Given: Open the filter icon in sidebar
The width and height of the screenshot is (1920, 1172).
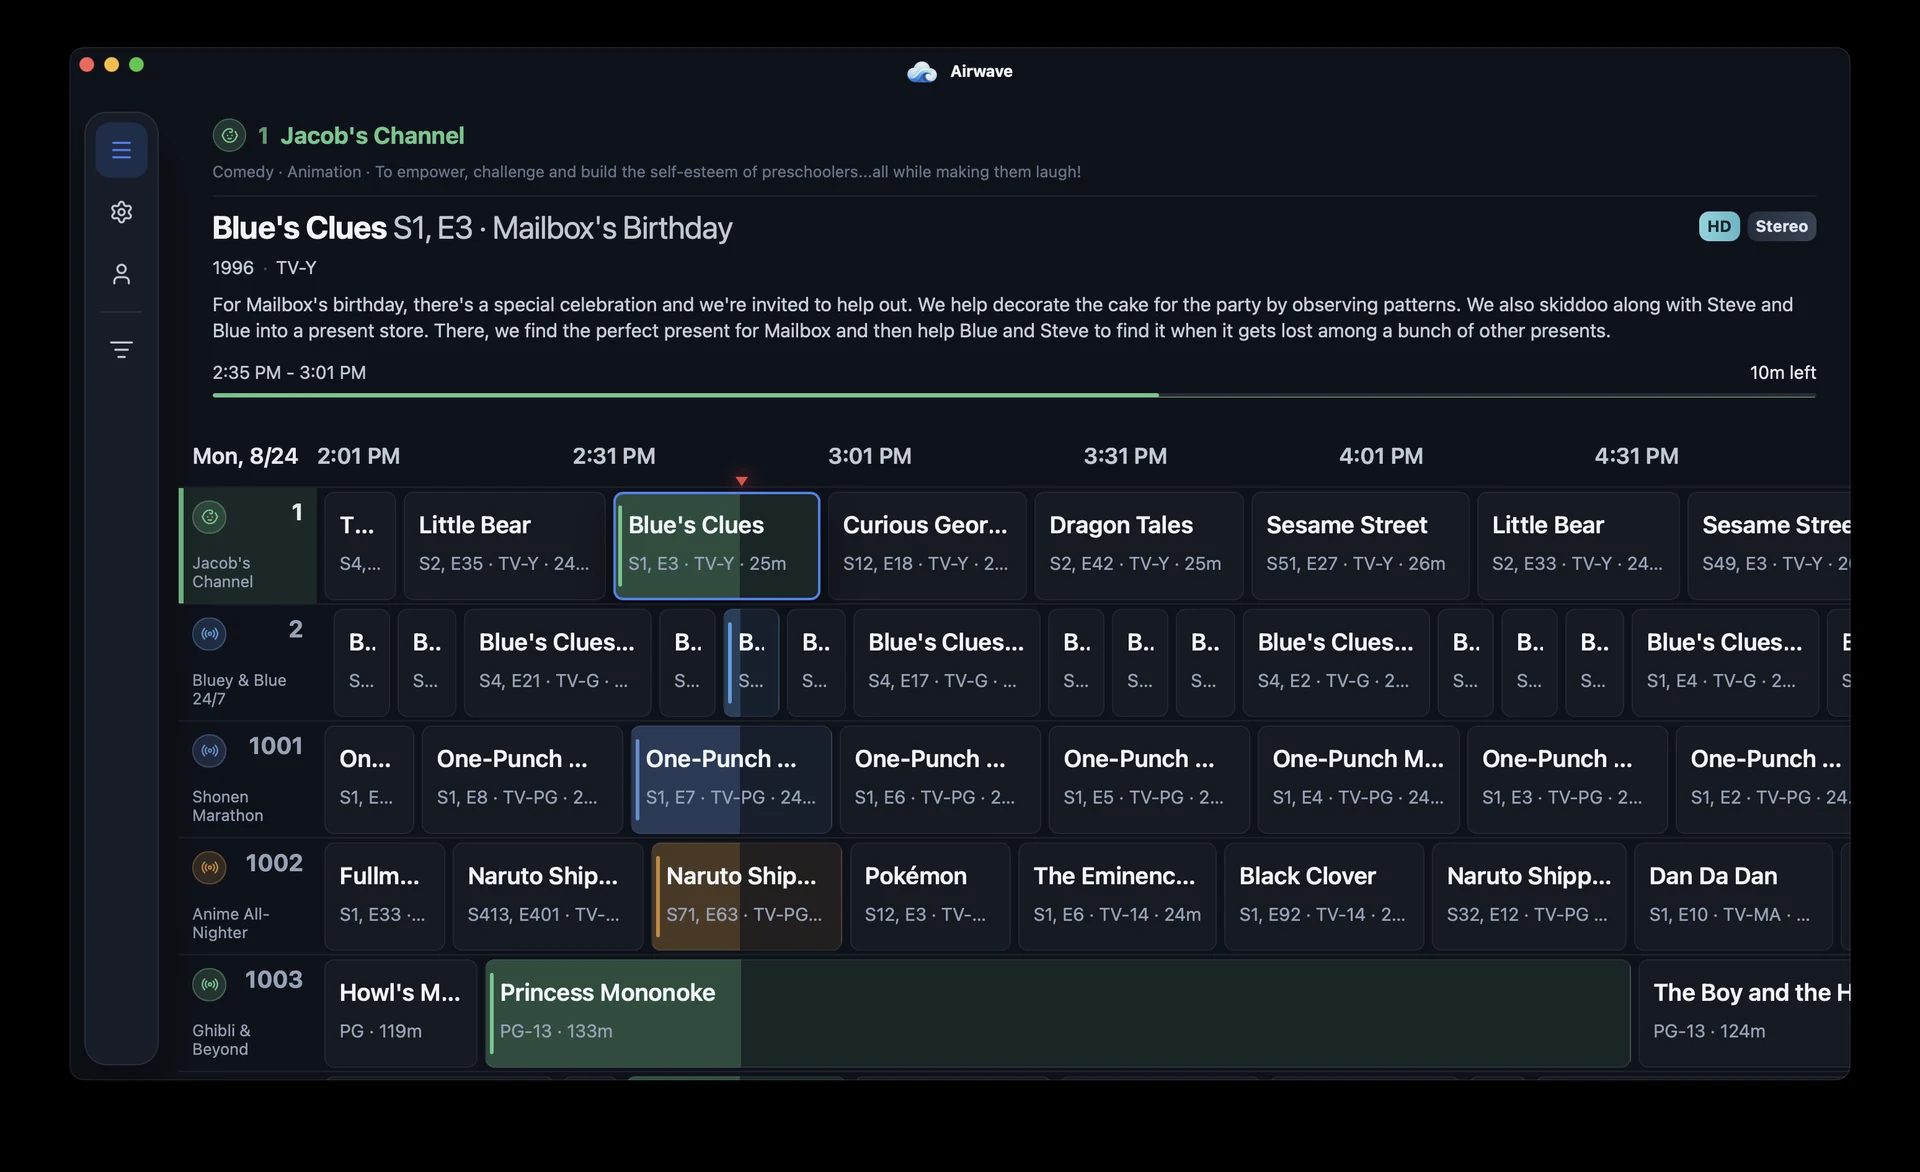Looking at the screenshot, I should [121, 350].
